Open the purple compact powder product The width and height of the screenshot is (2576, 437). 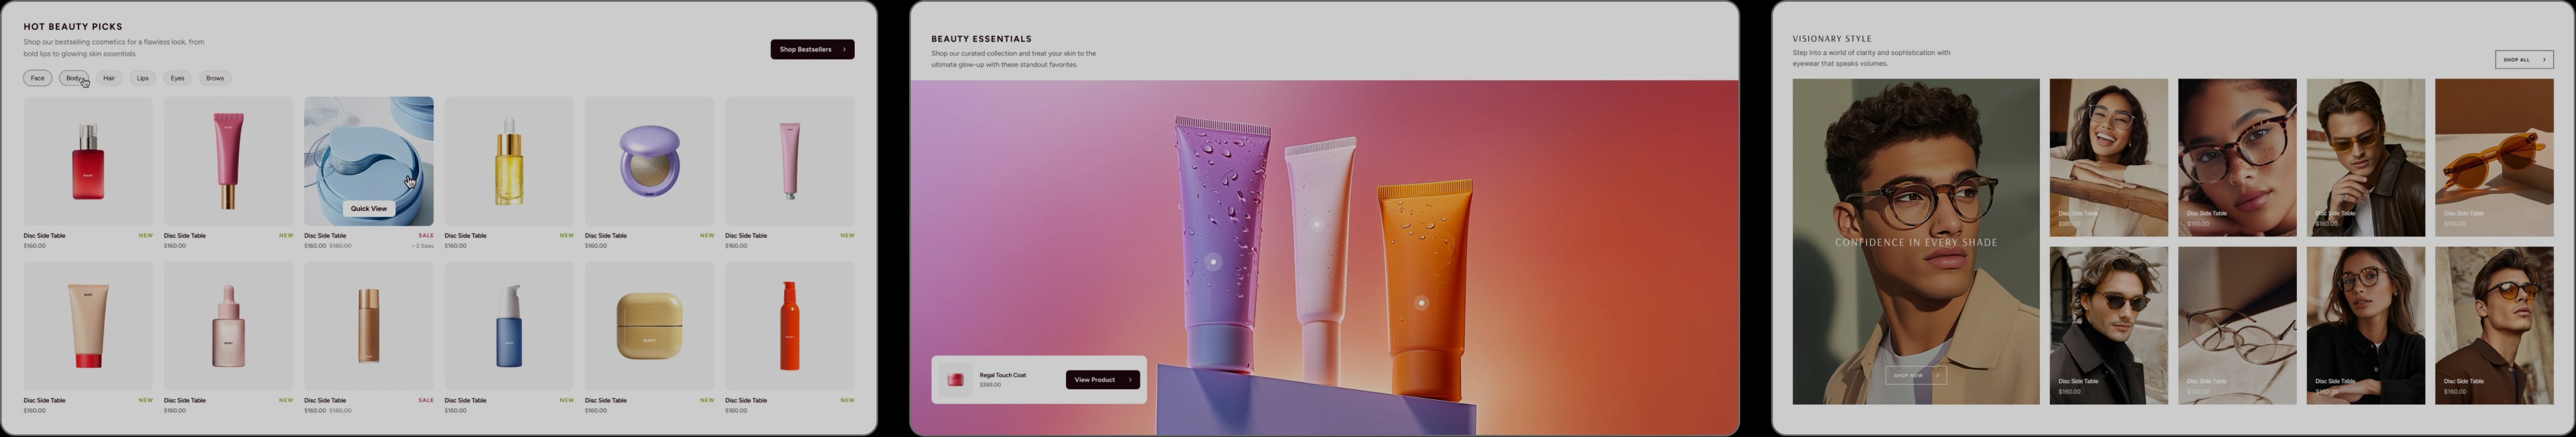(649, 161)
